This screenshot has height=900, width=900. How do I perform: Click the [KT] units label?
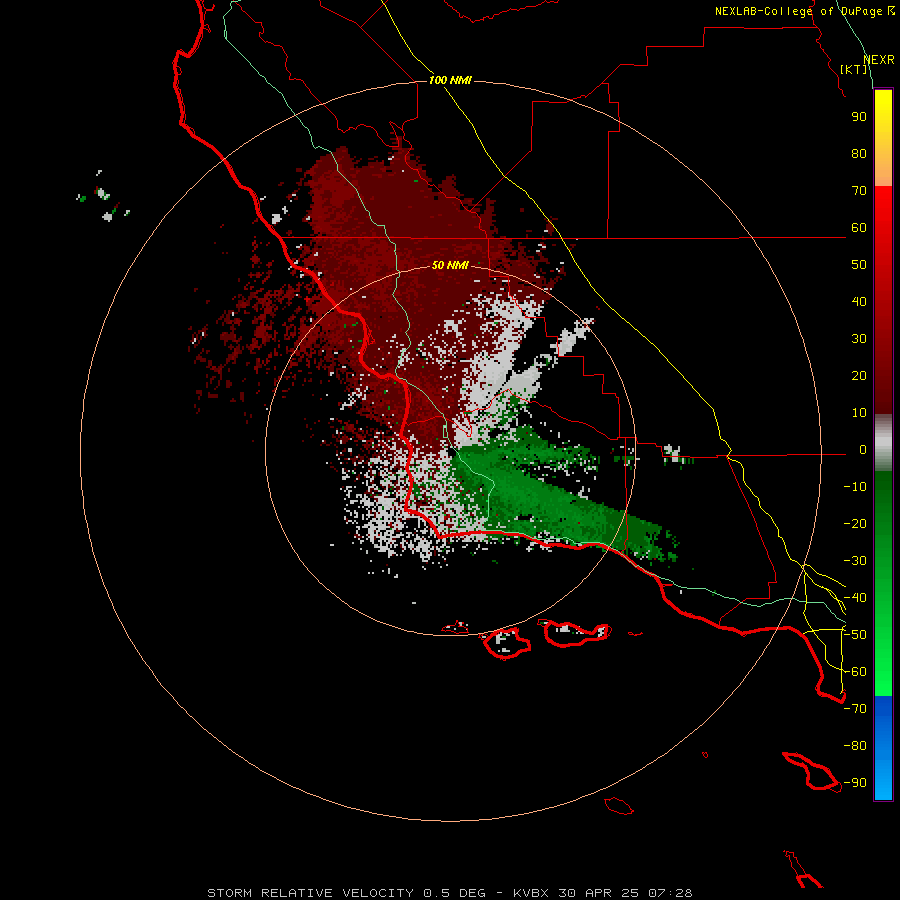coord(854,69)
